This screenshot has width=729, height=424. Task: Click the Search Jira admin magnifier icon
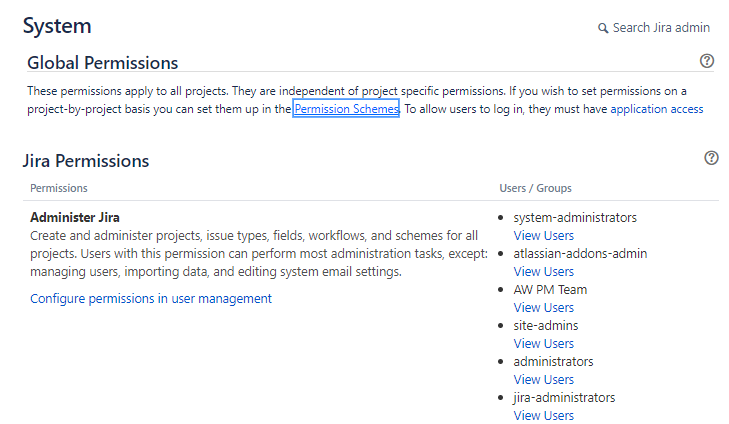(x=603, y=28)
